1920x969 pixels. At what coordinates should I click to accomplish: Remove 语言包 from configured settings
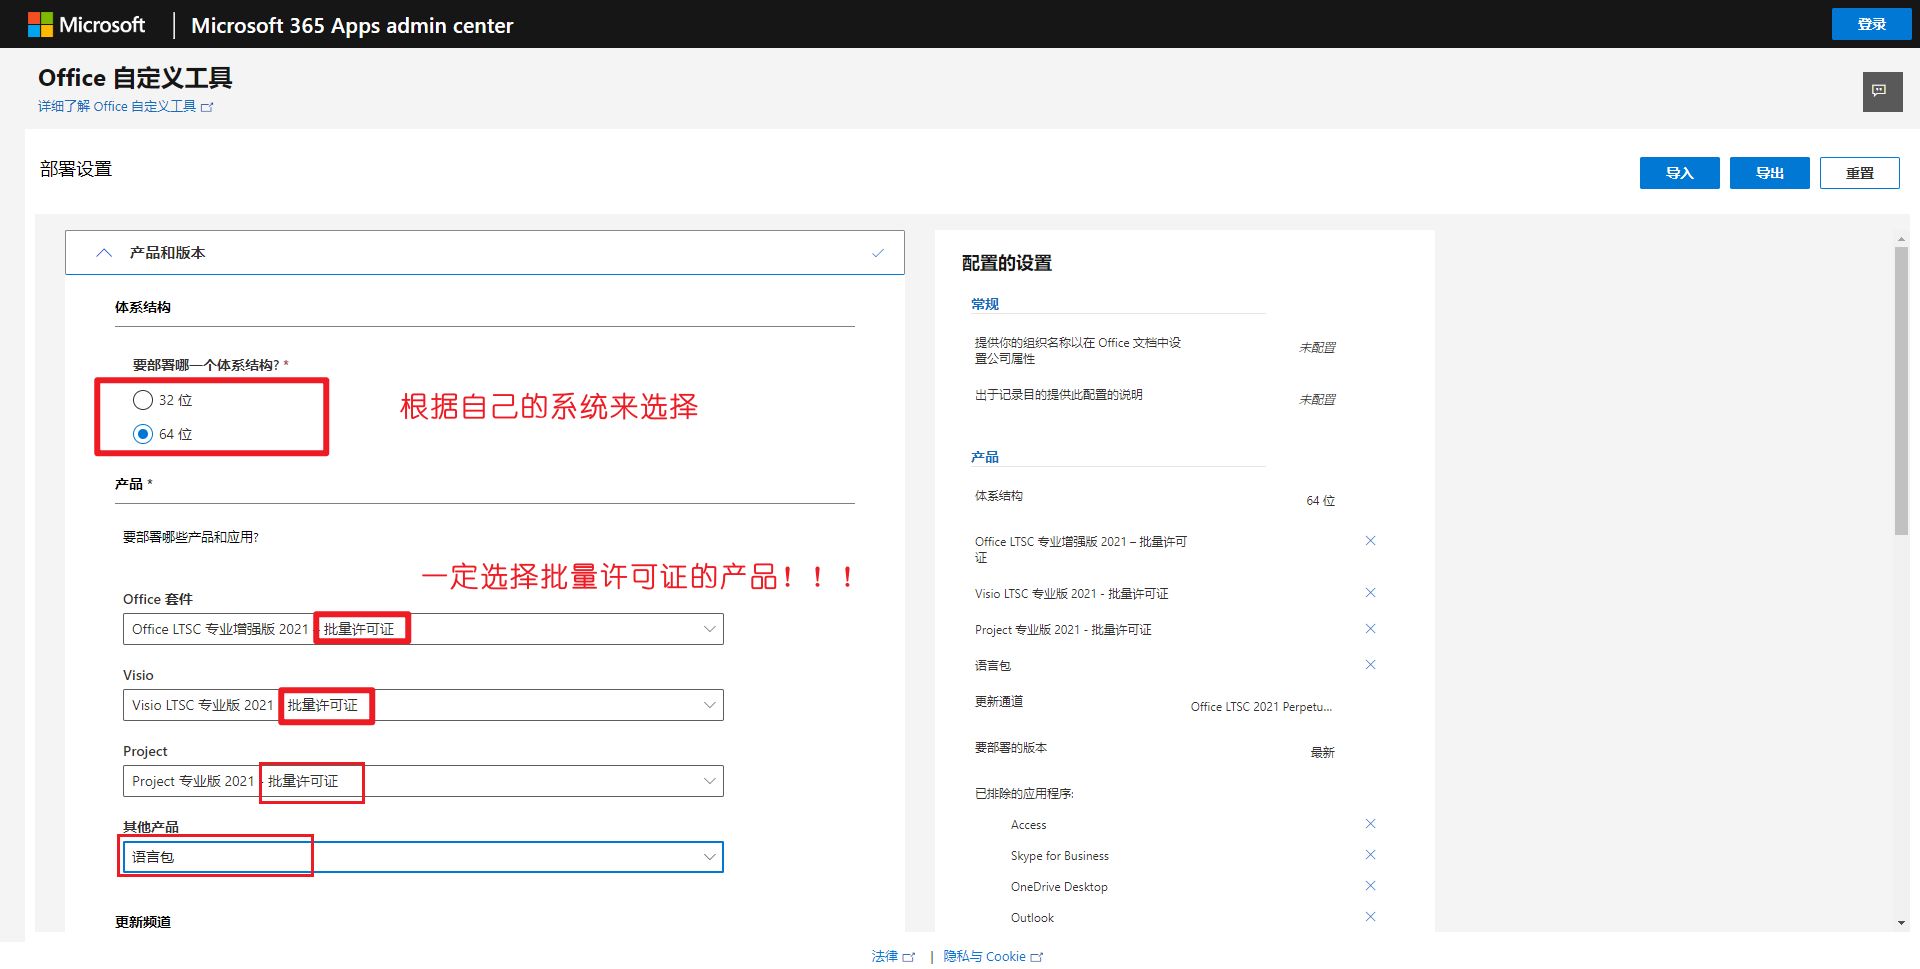click(1370, 665)
